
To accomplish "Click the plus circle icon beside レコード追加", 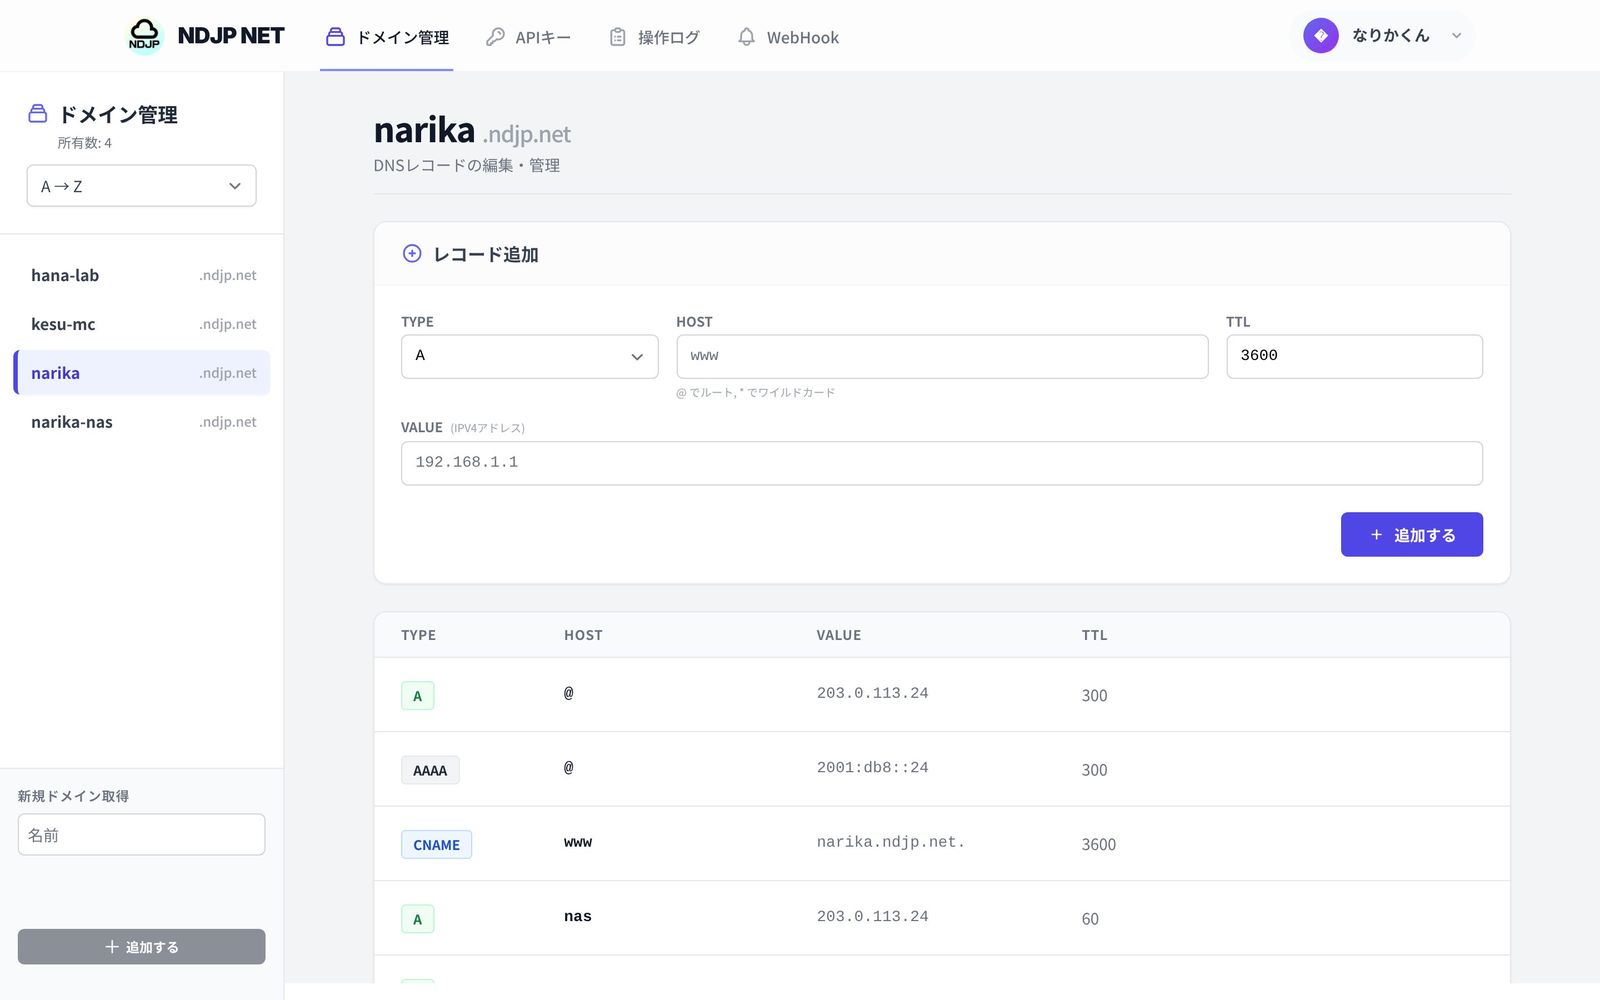I will click(x=412, y=253).
